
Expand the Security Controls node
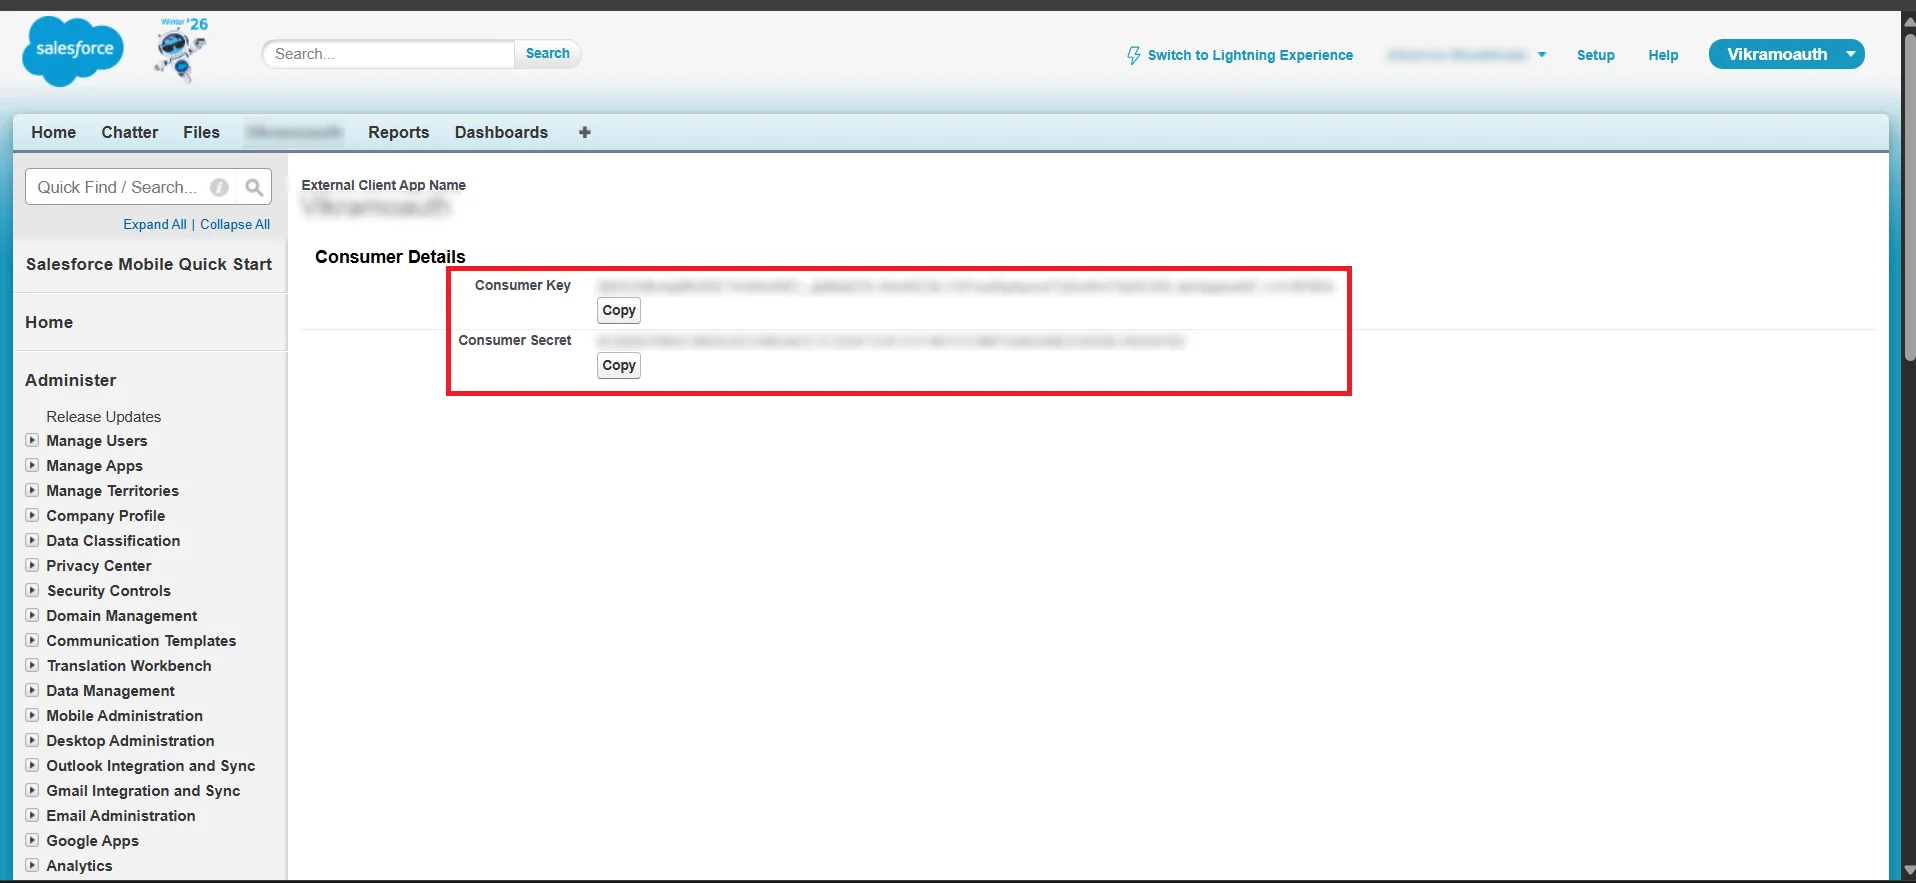pyautogui.click(x=32, y=590)
